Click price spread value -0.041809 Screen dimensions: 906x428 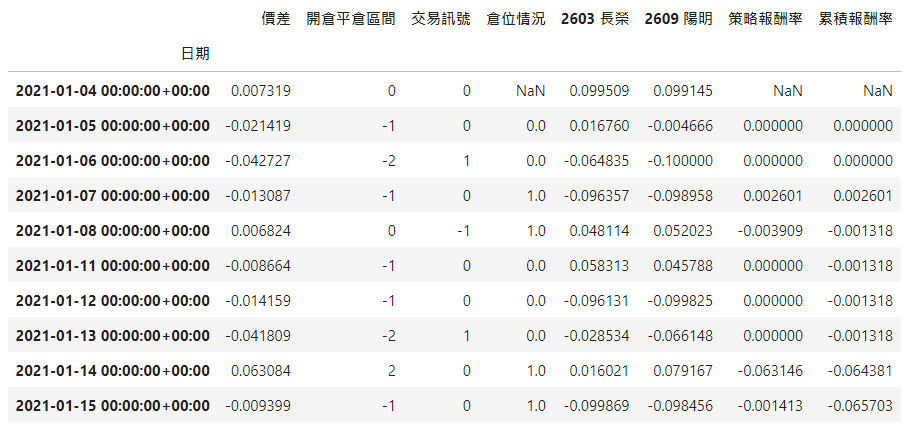coord(258,336)
